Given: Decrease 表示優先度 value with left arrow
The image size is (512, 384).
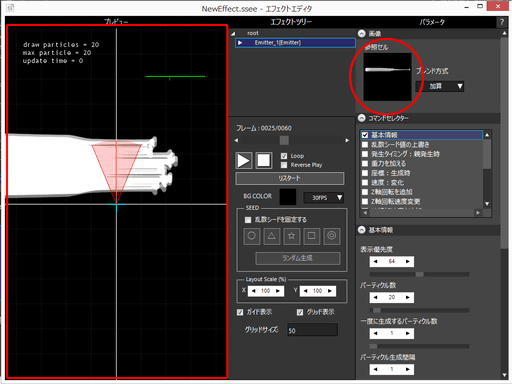Looking at the screenshot, I should [x=376, y=261].
